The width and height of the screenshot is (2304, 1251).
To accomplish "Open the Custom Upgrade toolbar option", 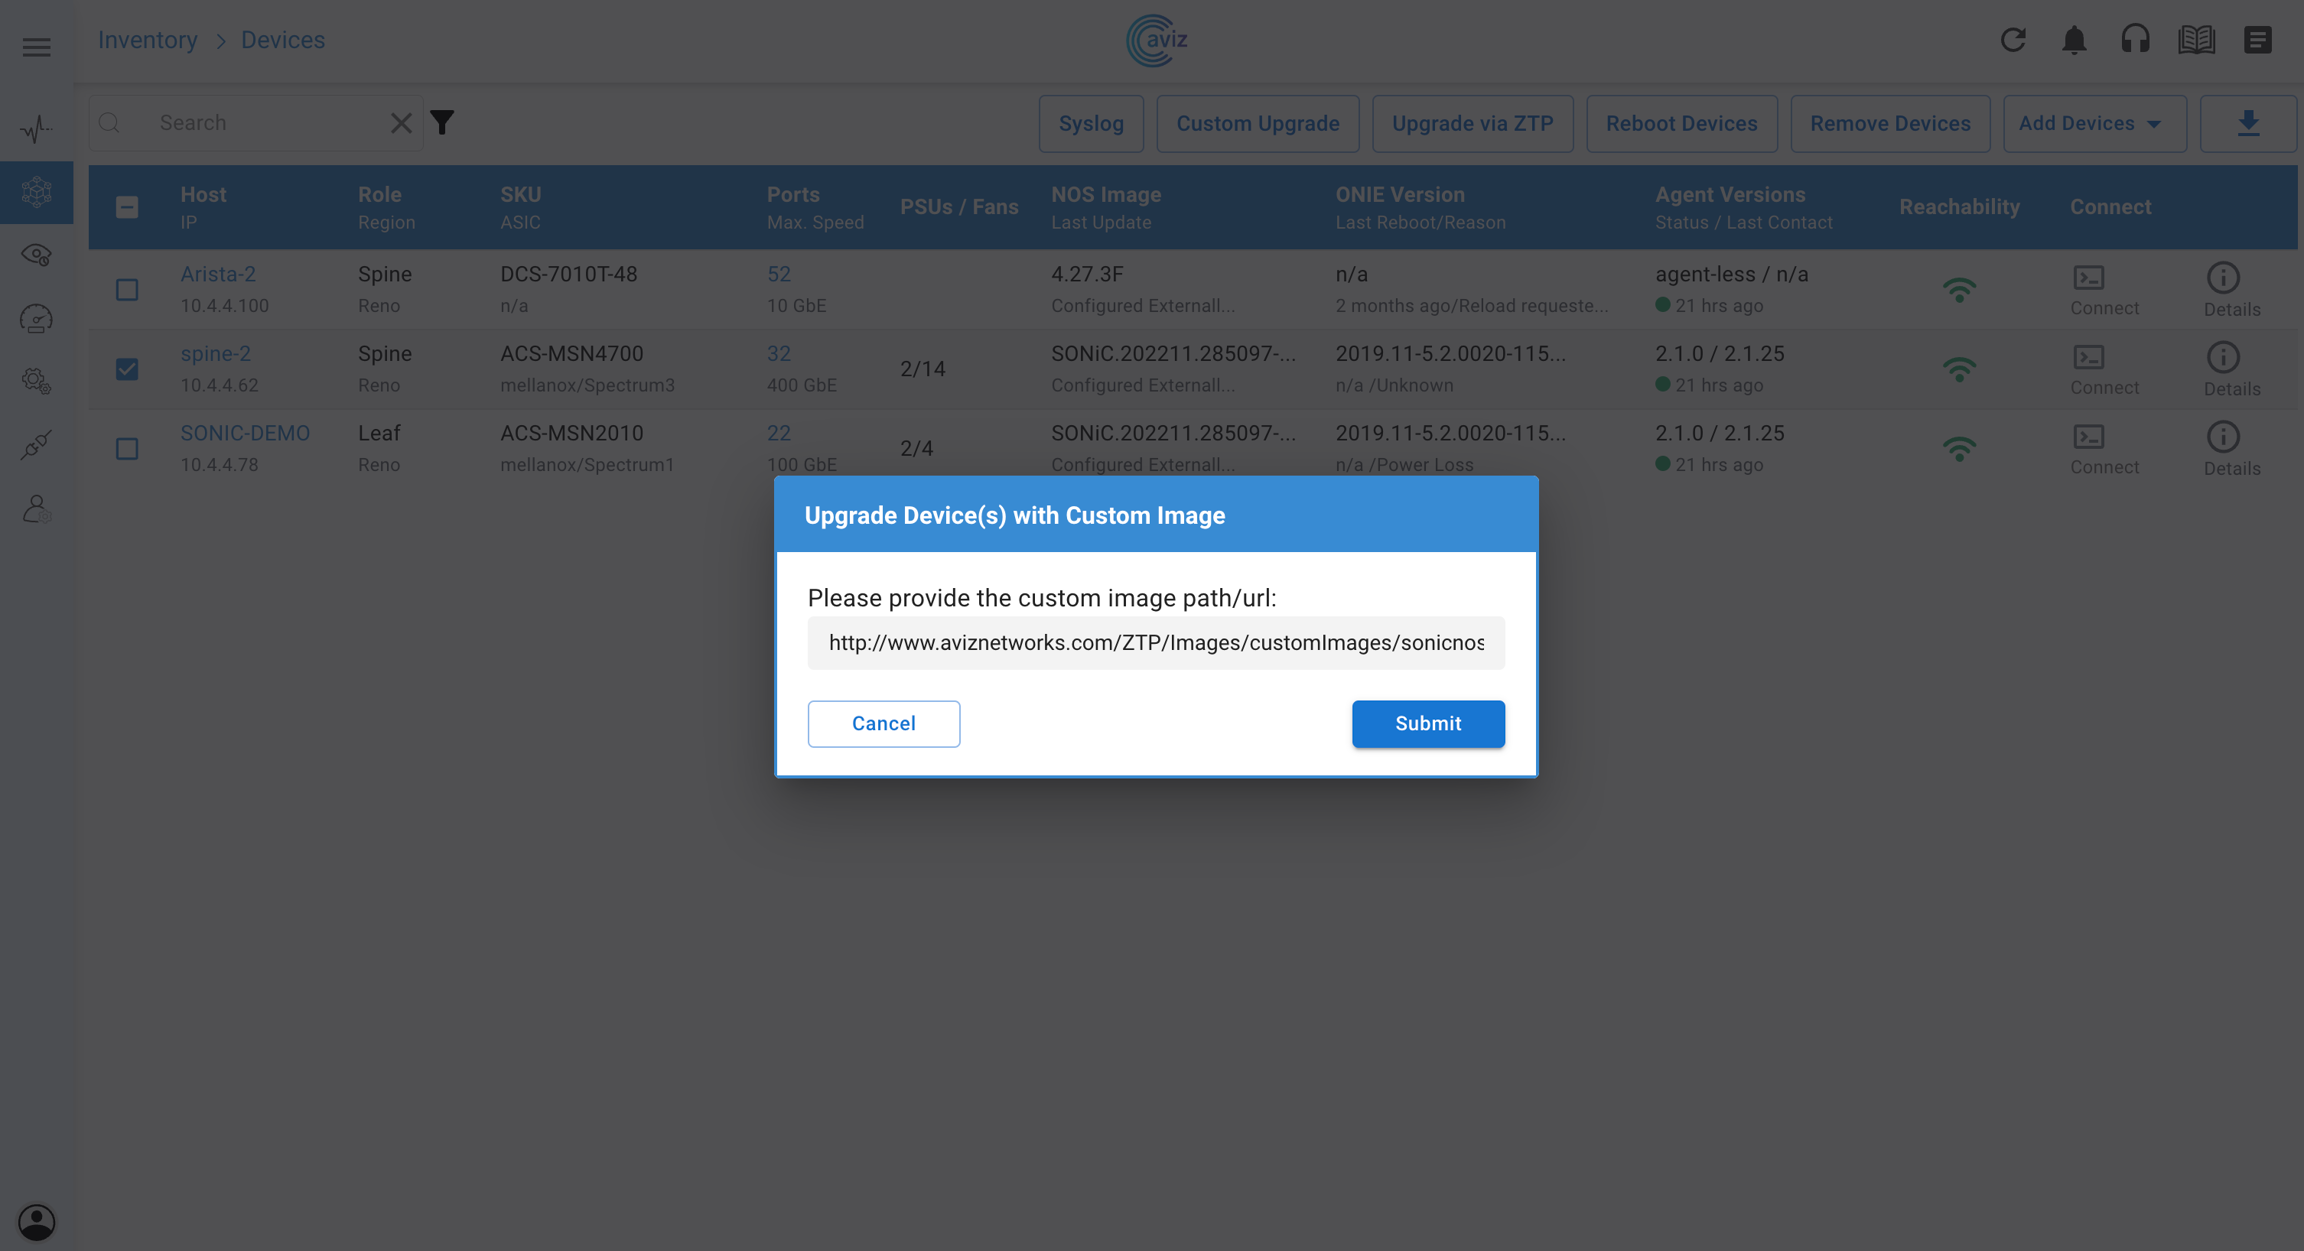I will pos(1257,123).
